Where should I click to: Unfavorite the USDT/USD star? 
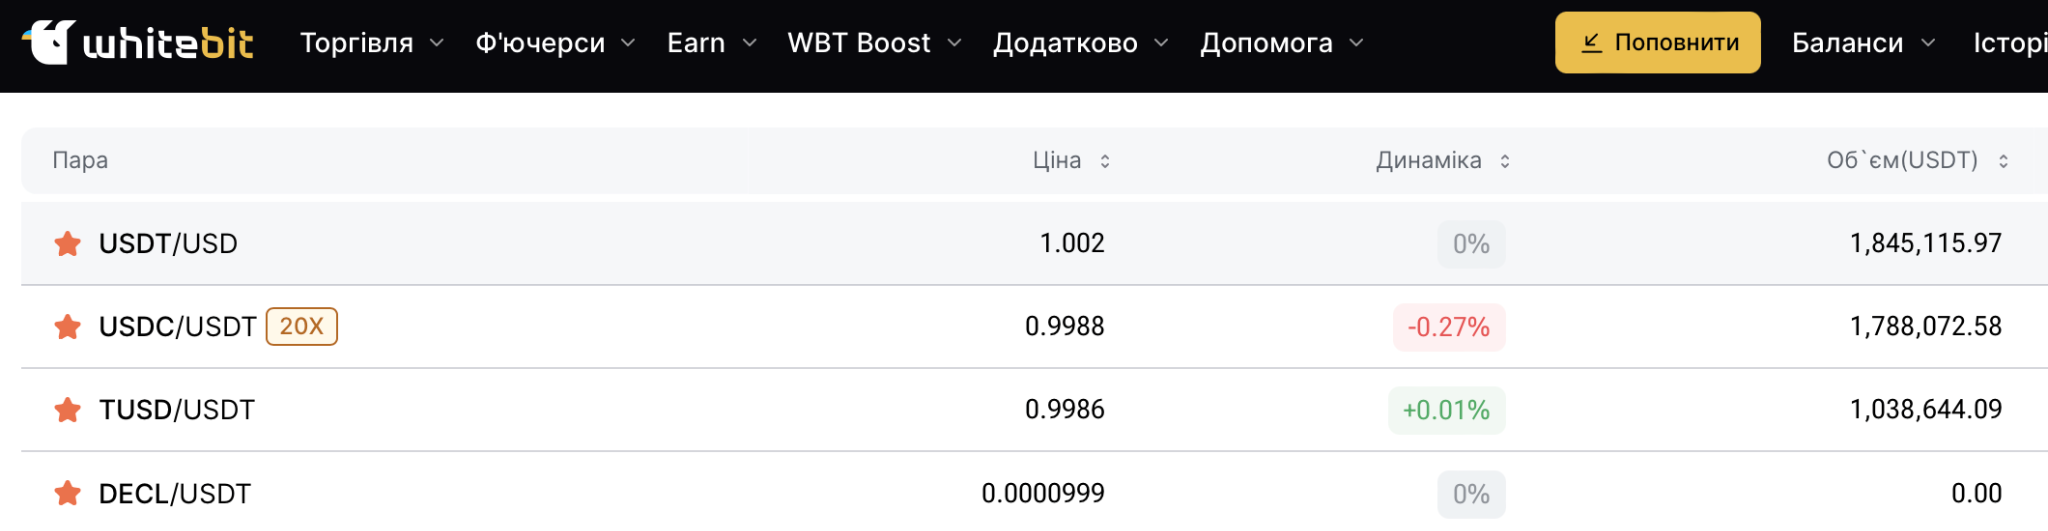[68, 244]
